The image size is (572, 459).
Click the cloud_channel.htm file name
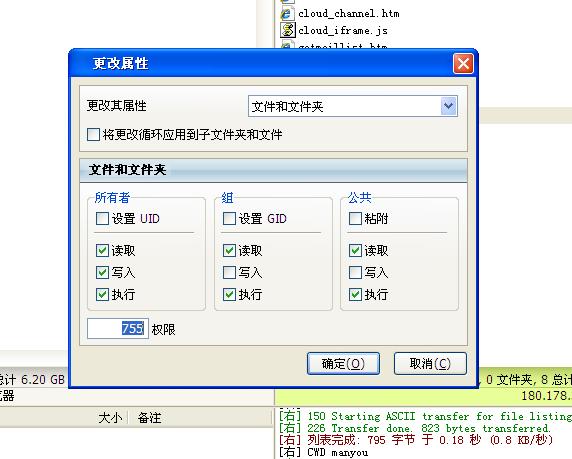348,14
